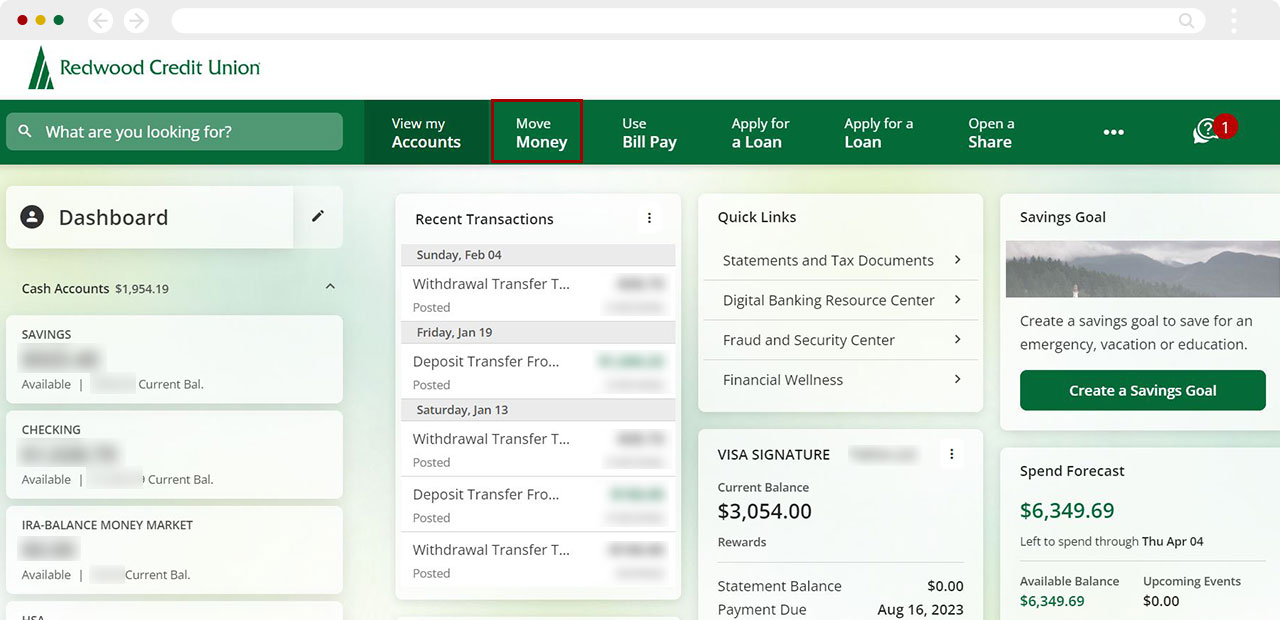The width and height of the screenshot is (1280, 620).
Task: Click the Dashboard profile avatar icon
Action: pyautogui.click(x=32, y=216)
